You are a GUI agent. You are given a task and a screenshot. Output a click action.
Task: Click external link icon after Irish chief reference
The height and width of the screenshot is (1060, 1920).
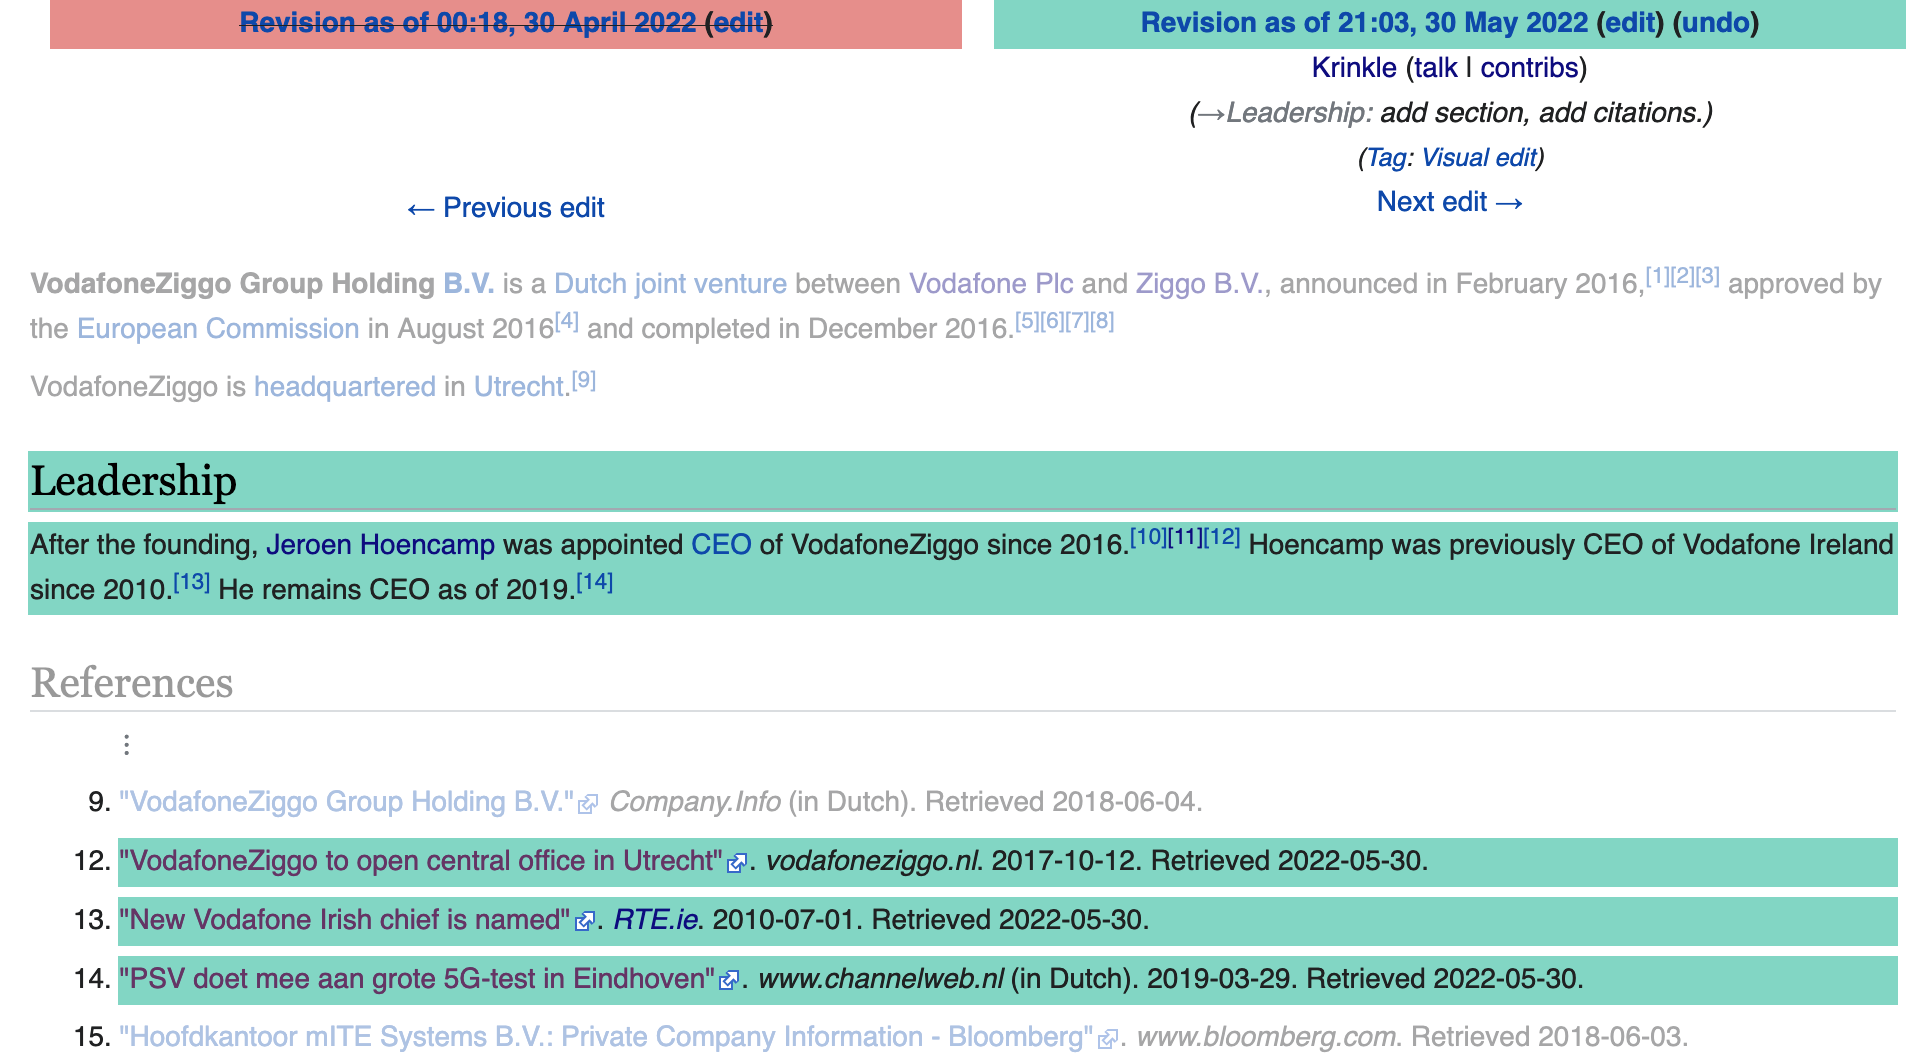(585, 922)
